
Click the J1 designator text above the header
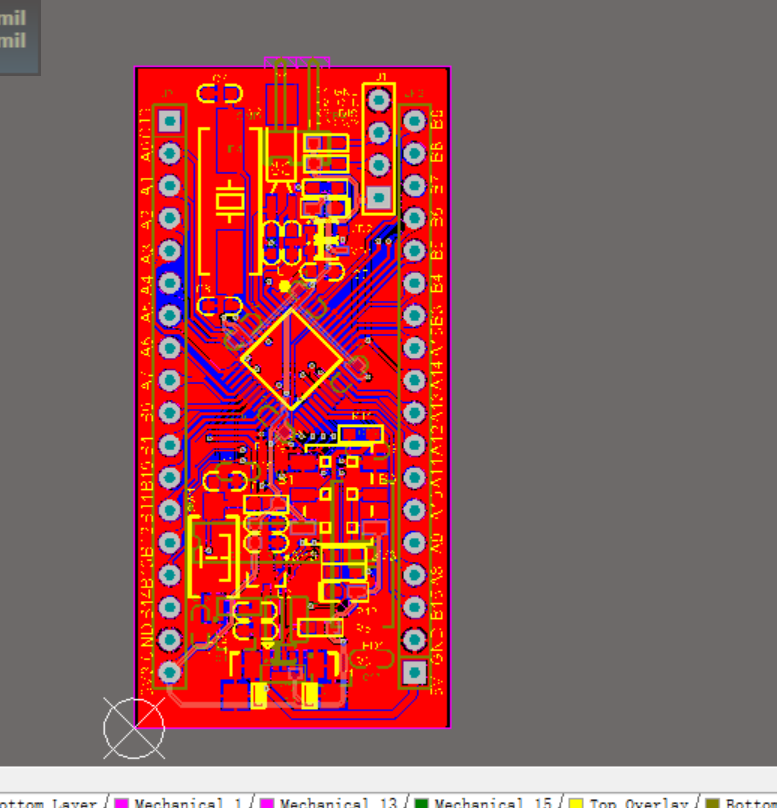point(381,77)
